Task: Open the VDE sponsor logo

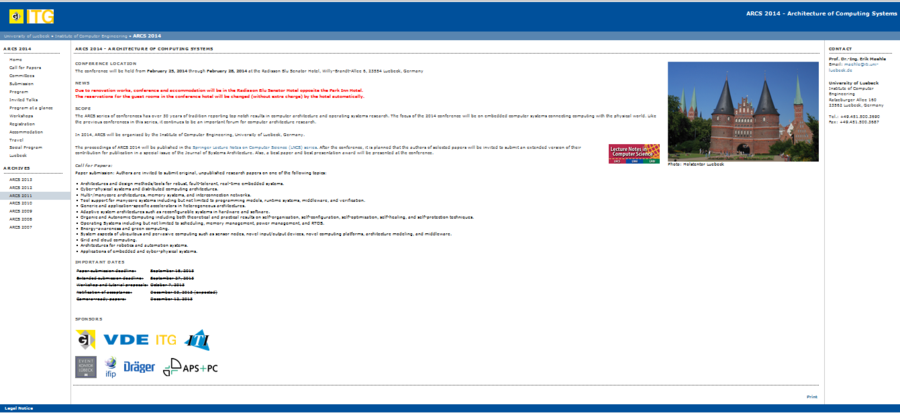Action: coord(126,339)
